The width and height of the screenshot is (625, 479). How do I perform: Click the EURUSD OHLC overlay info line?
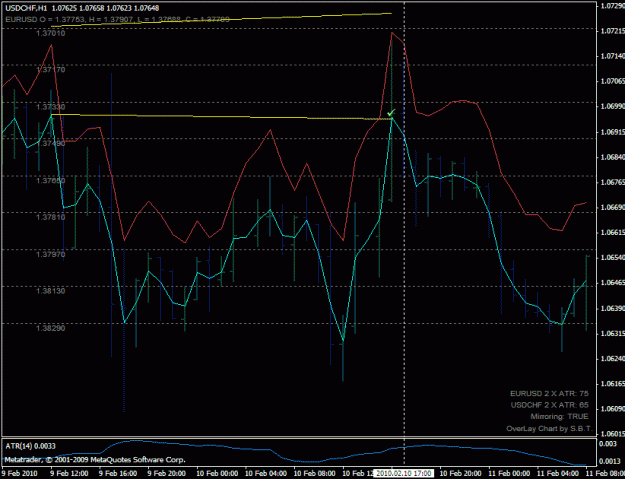pos(117,19)
